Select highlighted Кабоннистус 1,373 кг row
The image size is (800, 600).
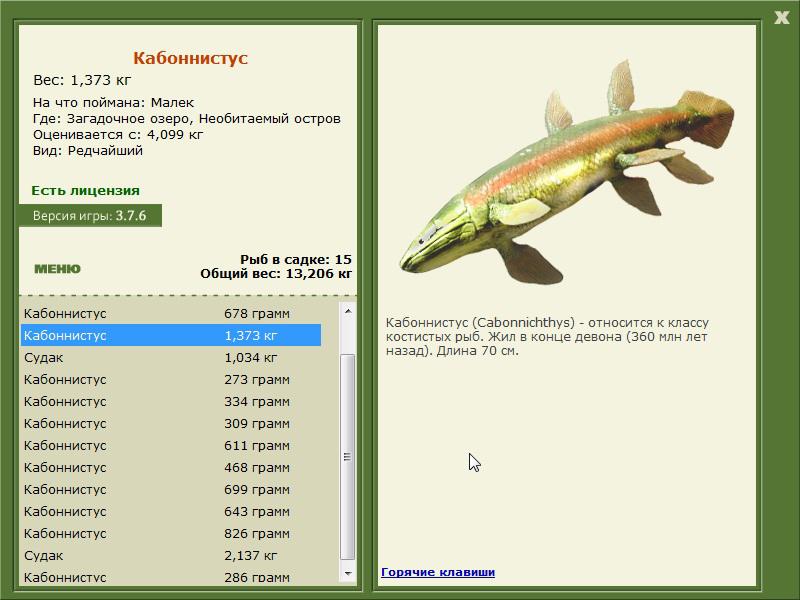pos(171,335)
